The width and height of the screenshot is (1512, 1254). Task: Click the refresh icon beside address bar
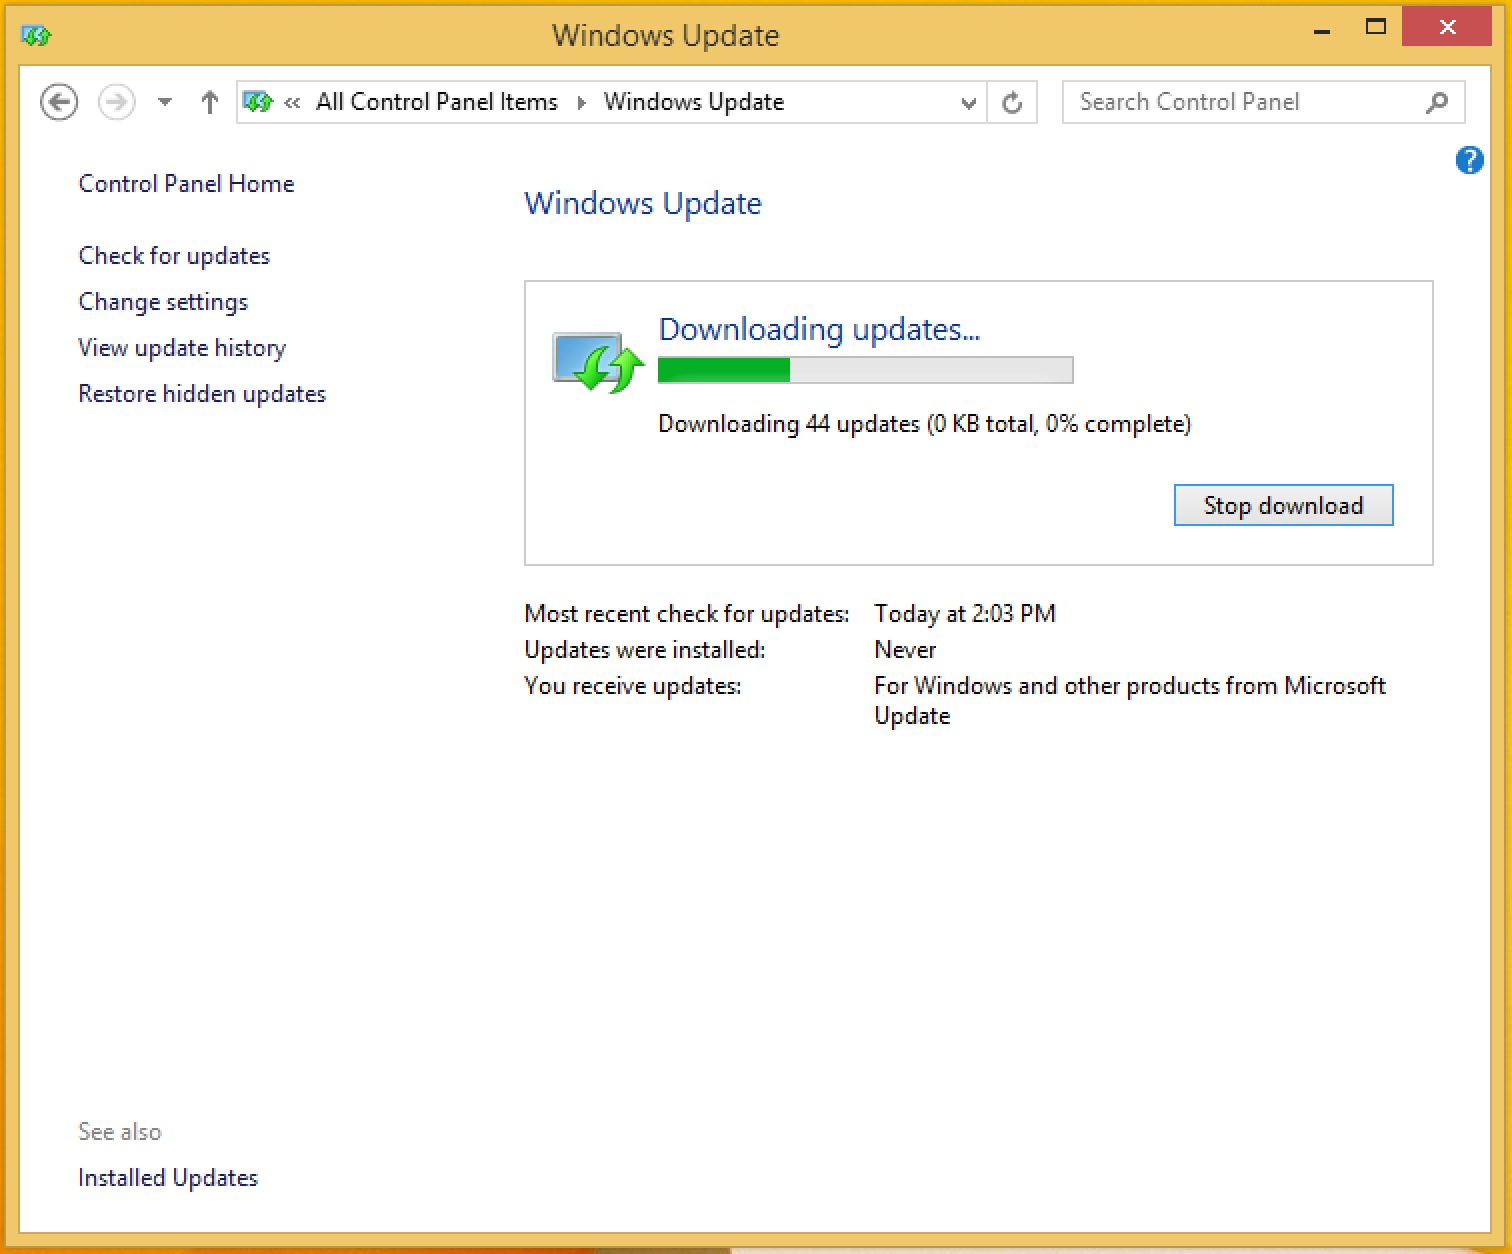[x=1012, y=102]
